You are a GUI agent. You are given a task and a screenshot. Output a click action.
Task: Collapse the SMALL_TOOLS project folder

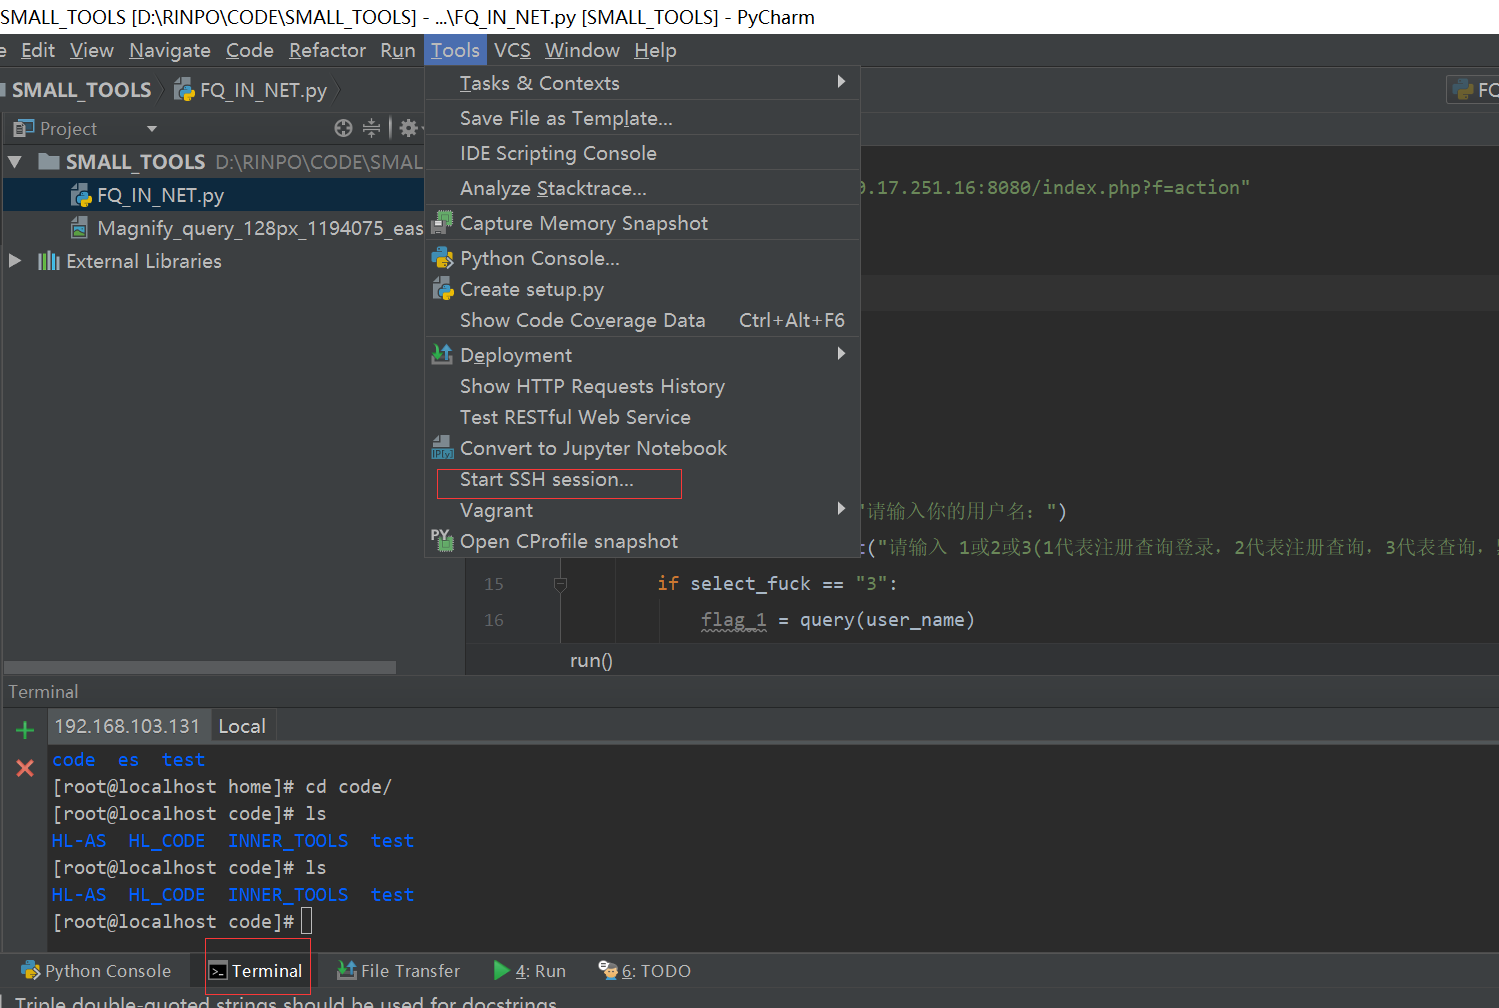[15, 161]
